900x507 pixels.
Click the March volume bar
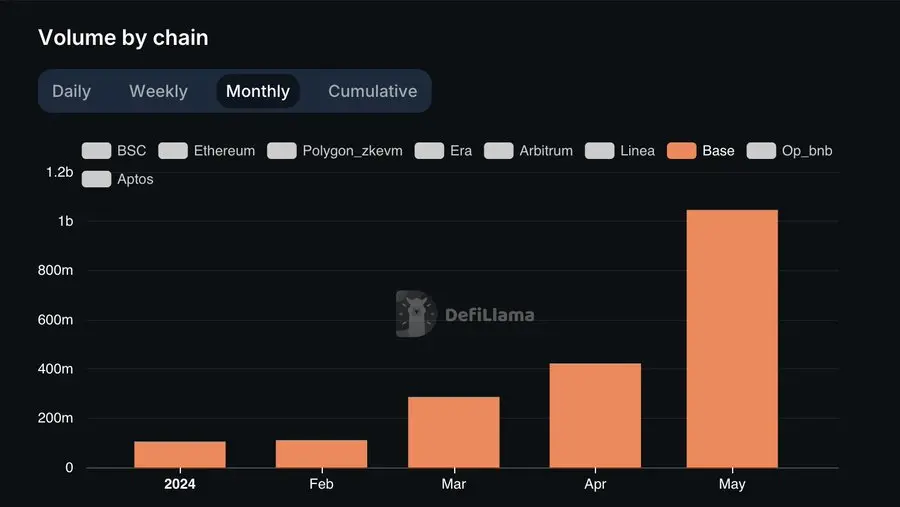[x=454, y=433]
